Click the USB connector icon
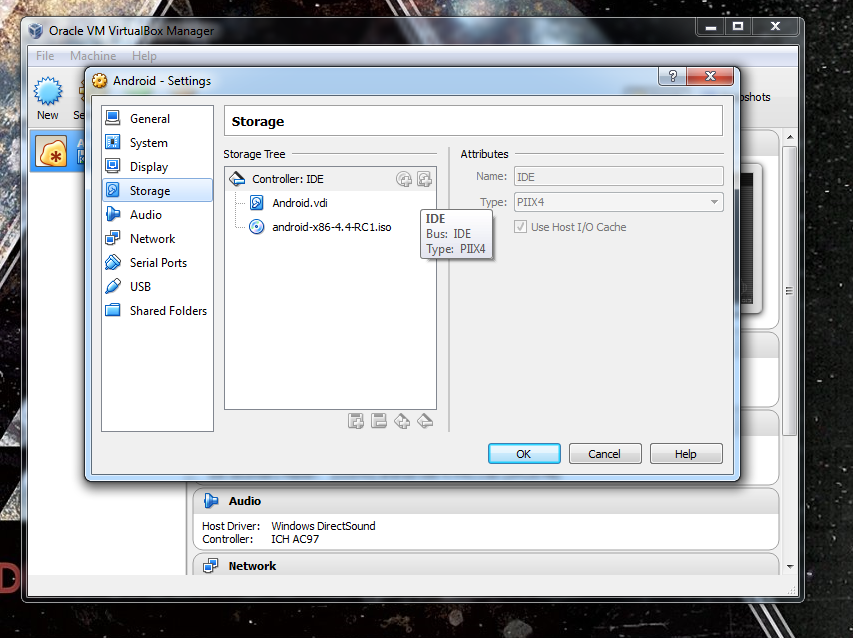This screenshot has width=853, height=638. tap(113, 286)
